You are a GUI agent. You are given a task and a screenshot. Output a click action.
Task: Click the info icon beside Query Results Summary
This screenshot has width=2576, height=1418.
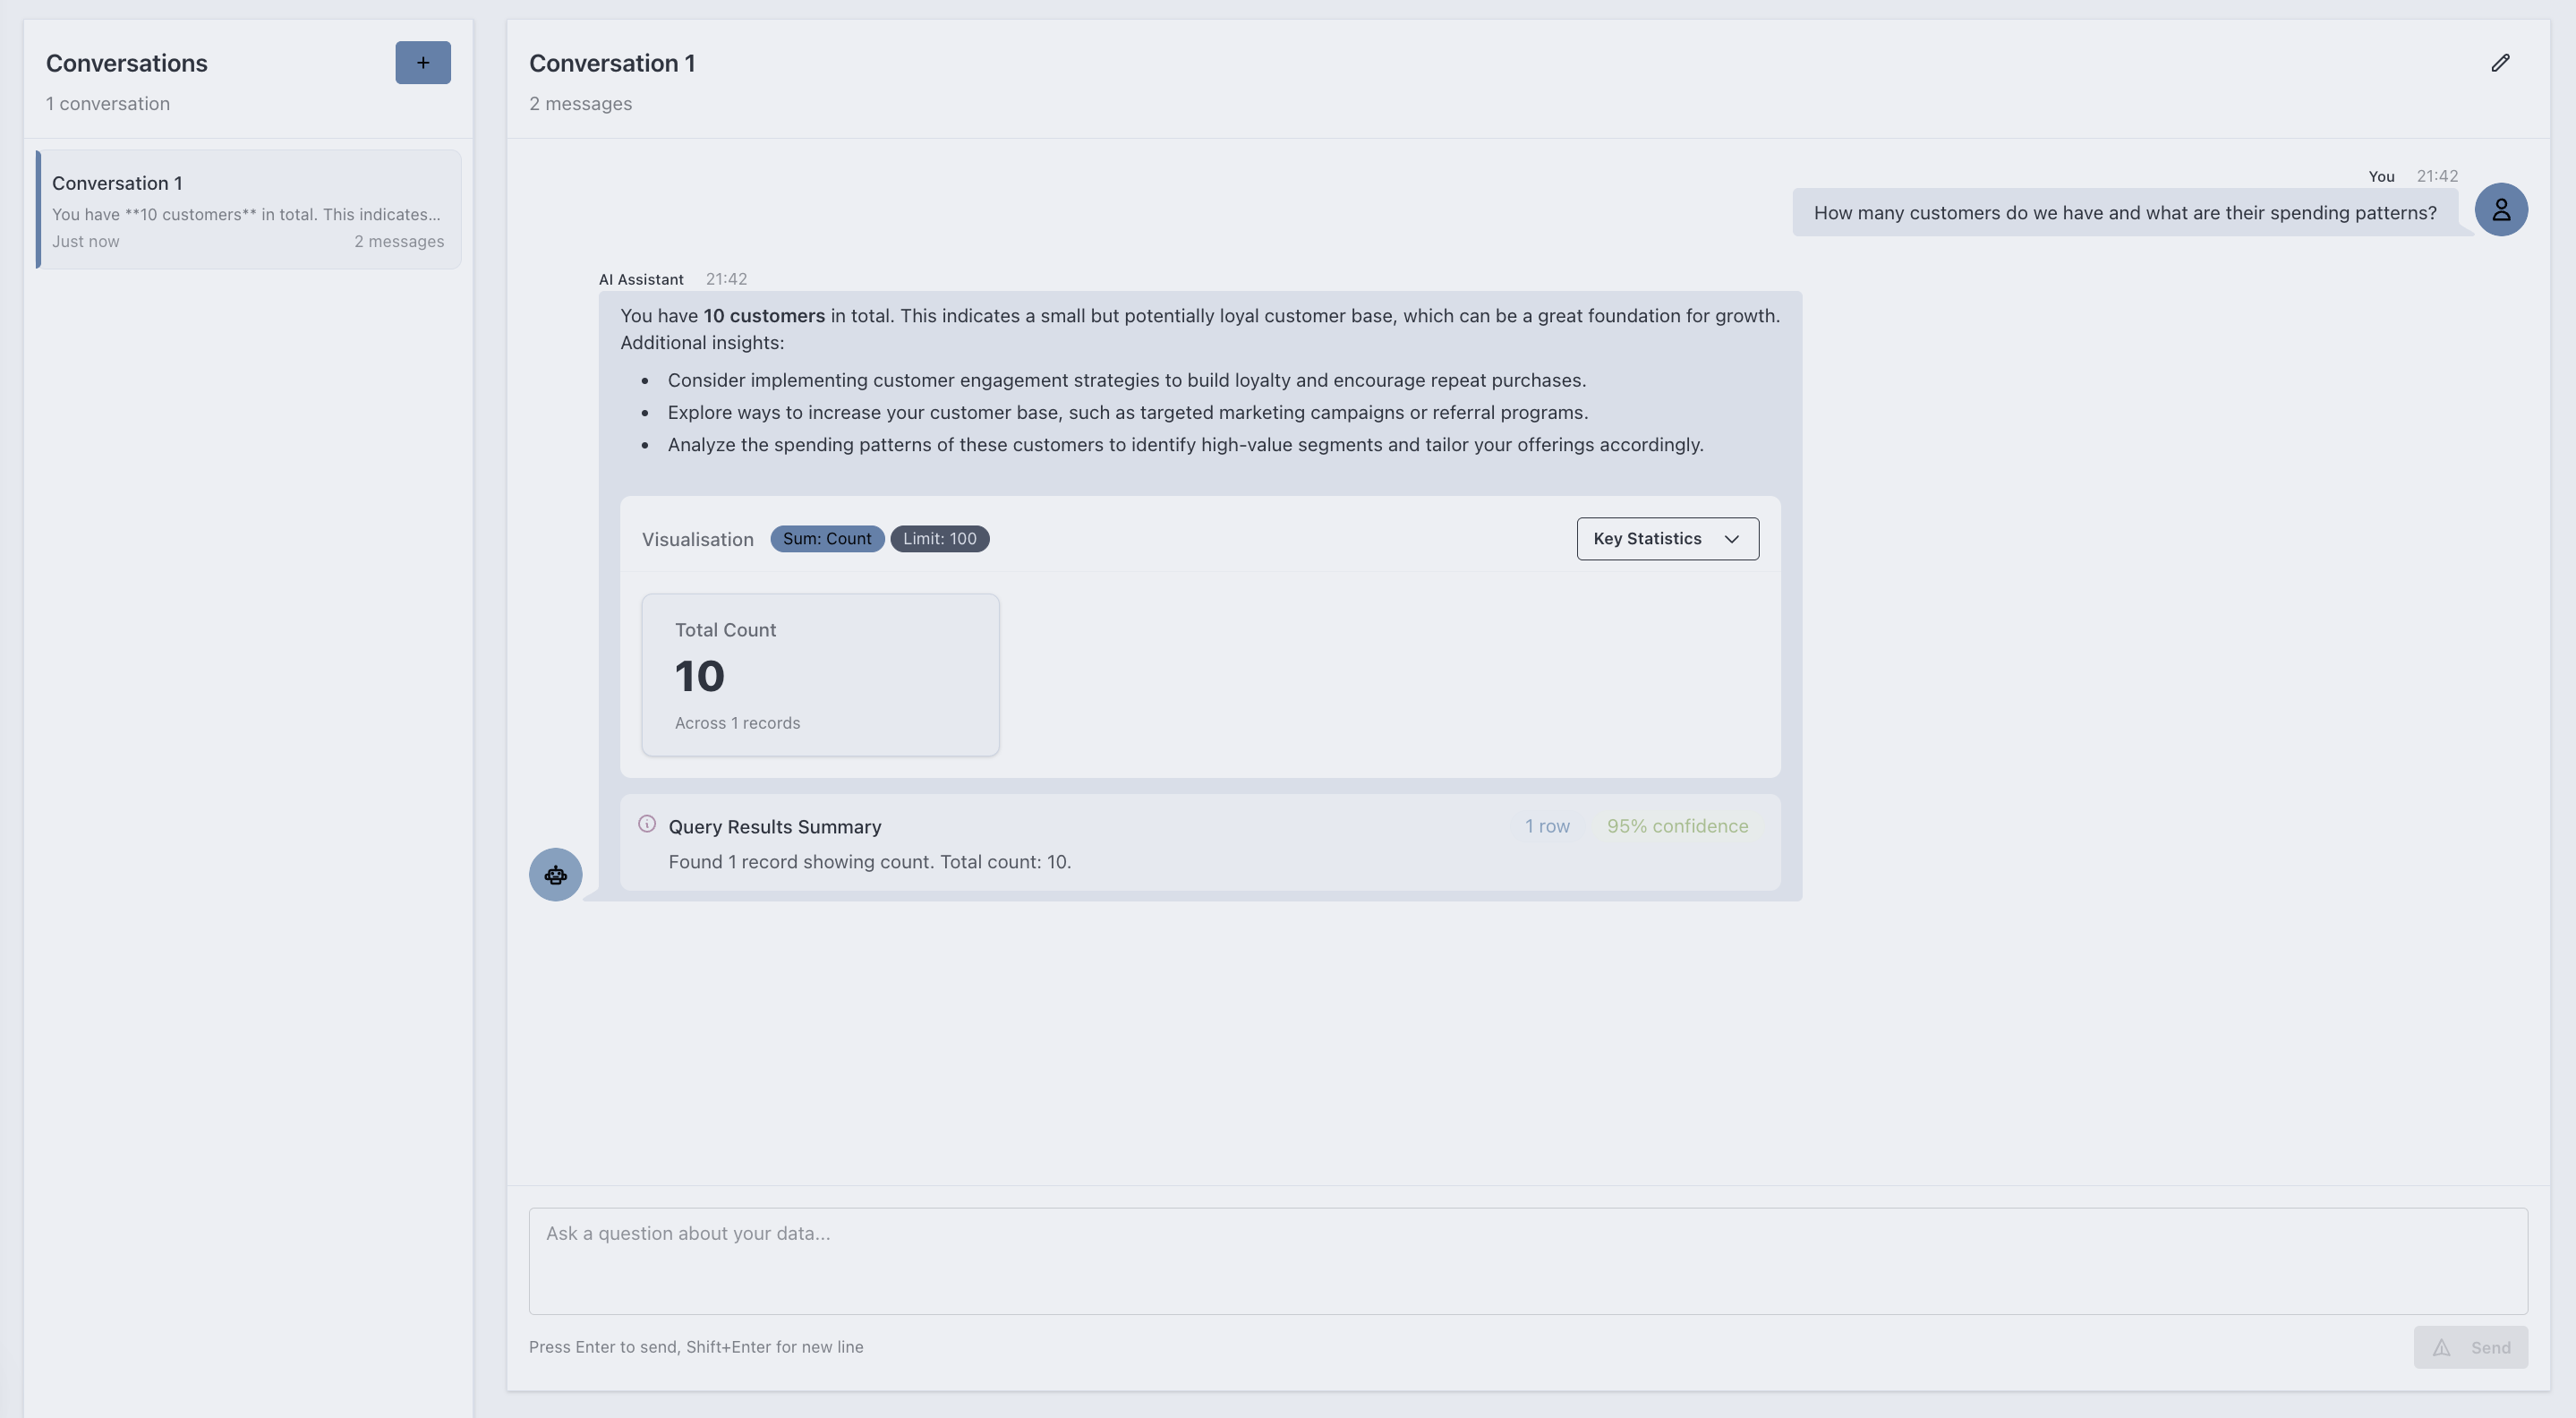pyautogui.click(x=647, y=824)
